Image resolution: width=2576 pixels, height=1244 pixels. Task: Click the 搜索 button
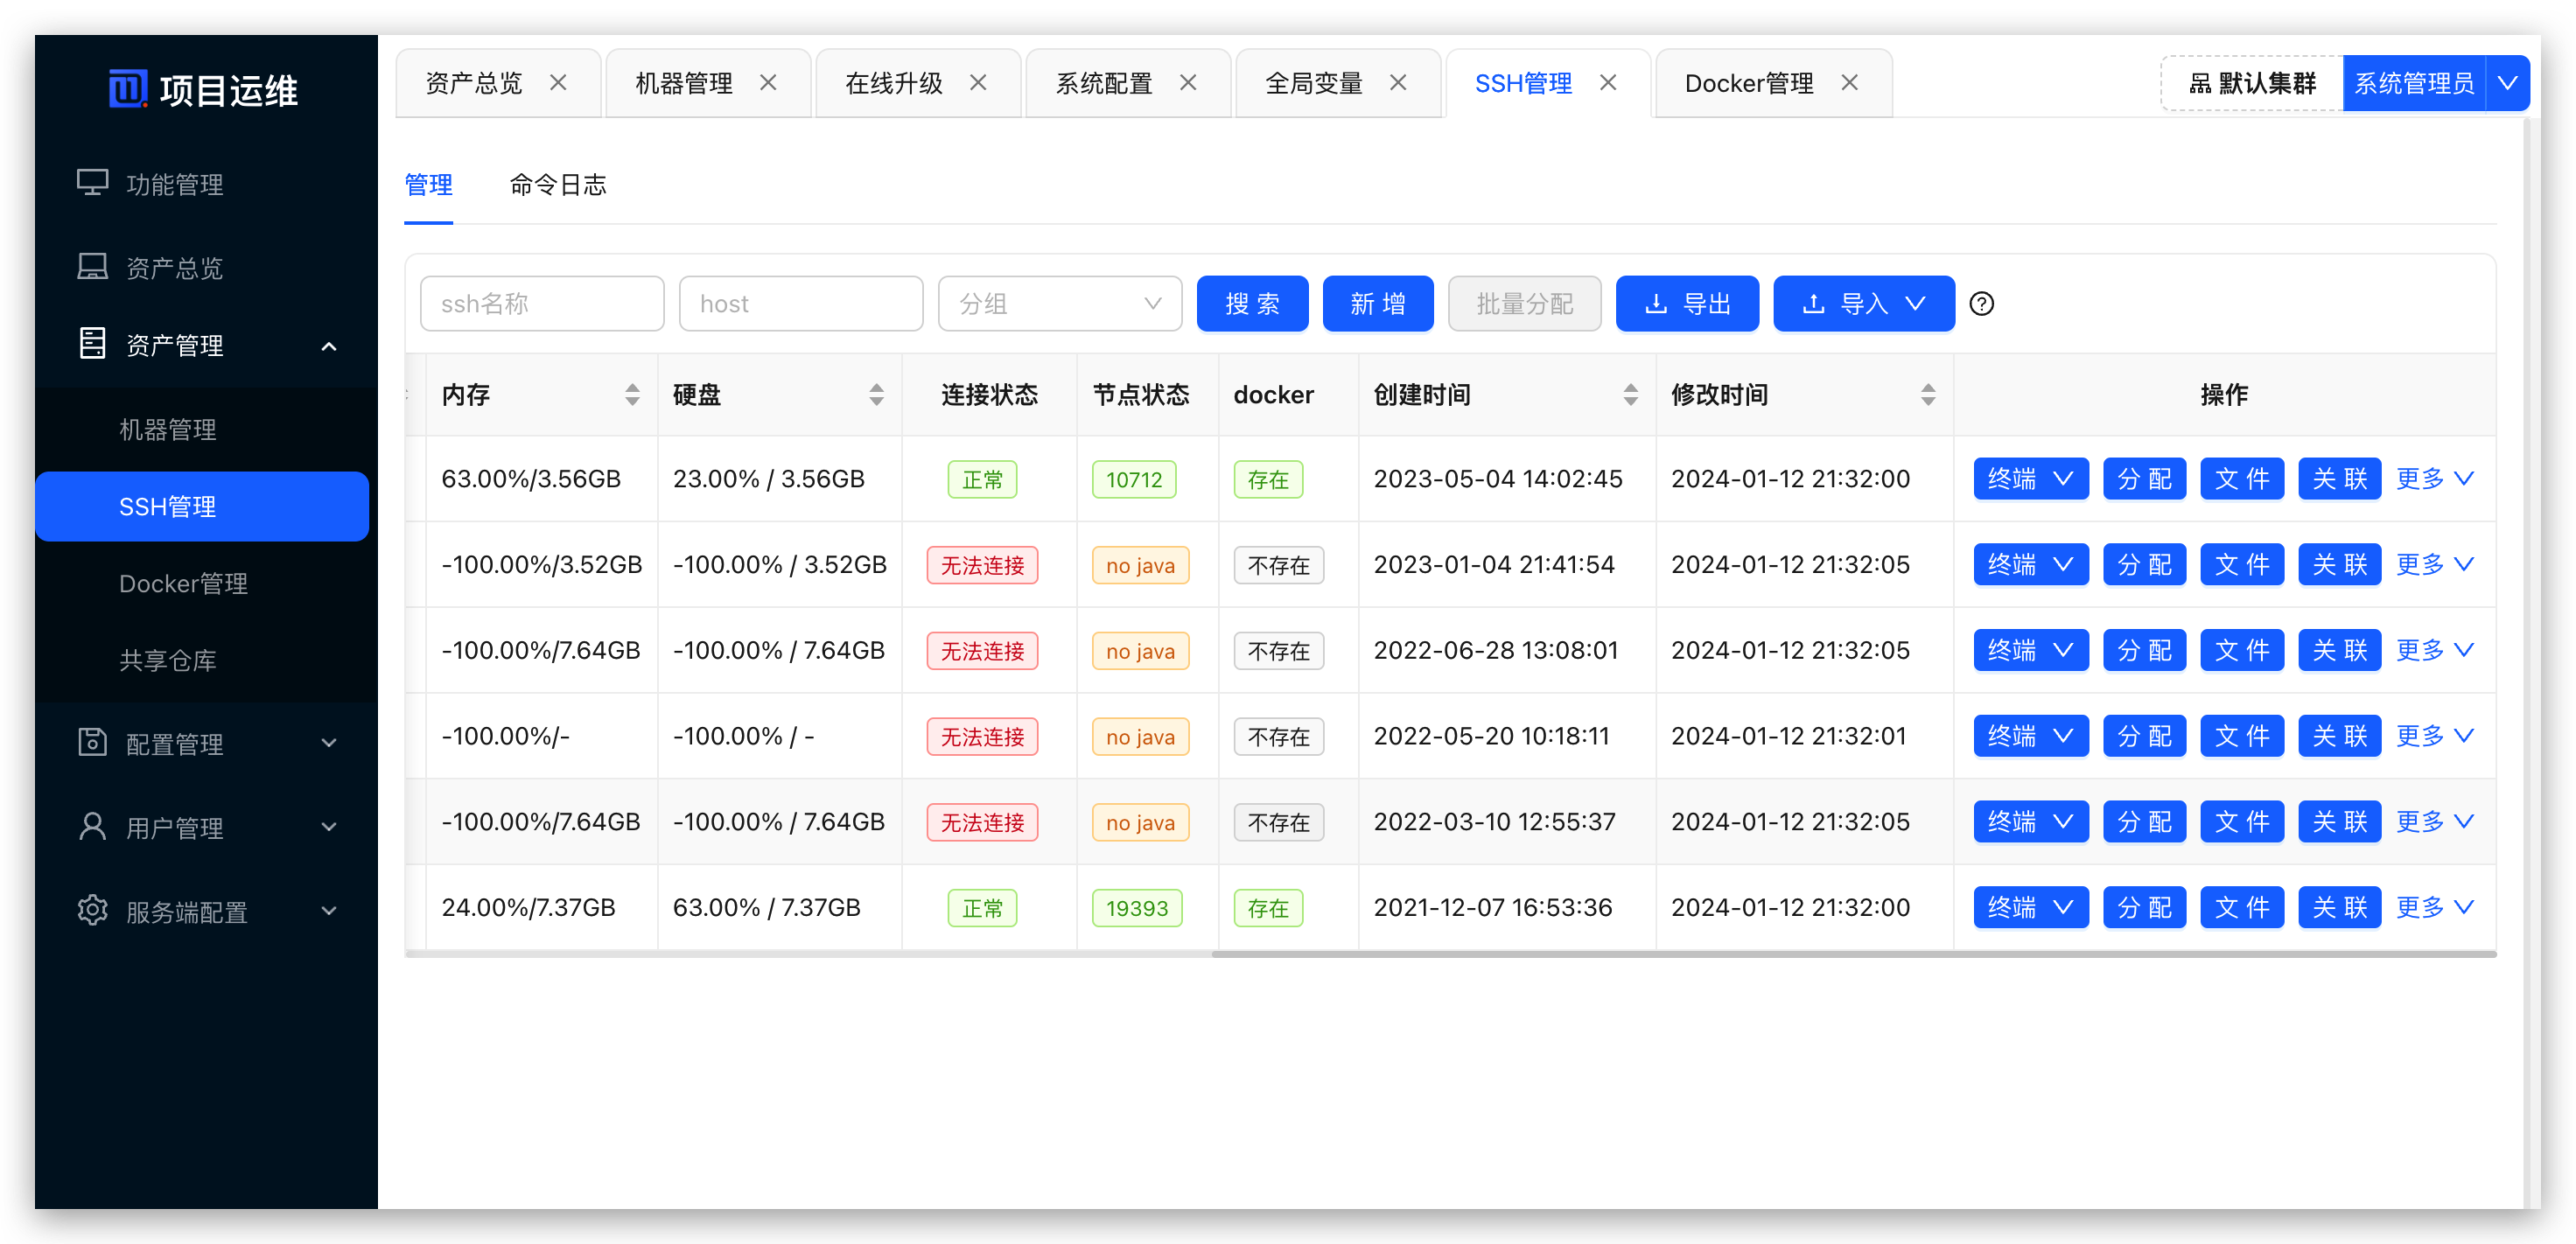[x=1252, y=304]
